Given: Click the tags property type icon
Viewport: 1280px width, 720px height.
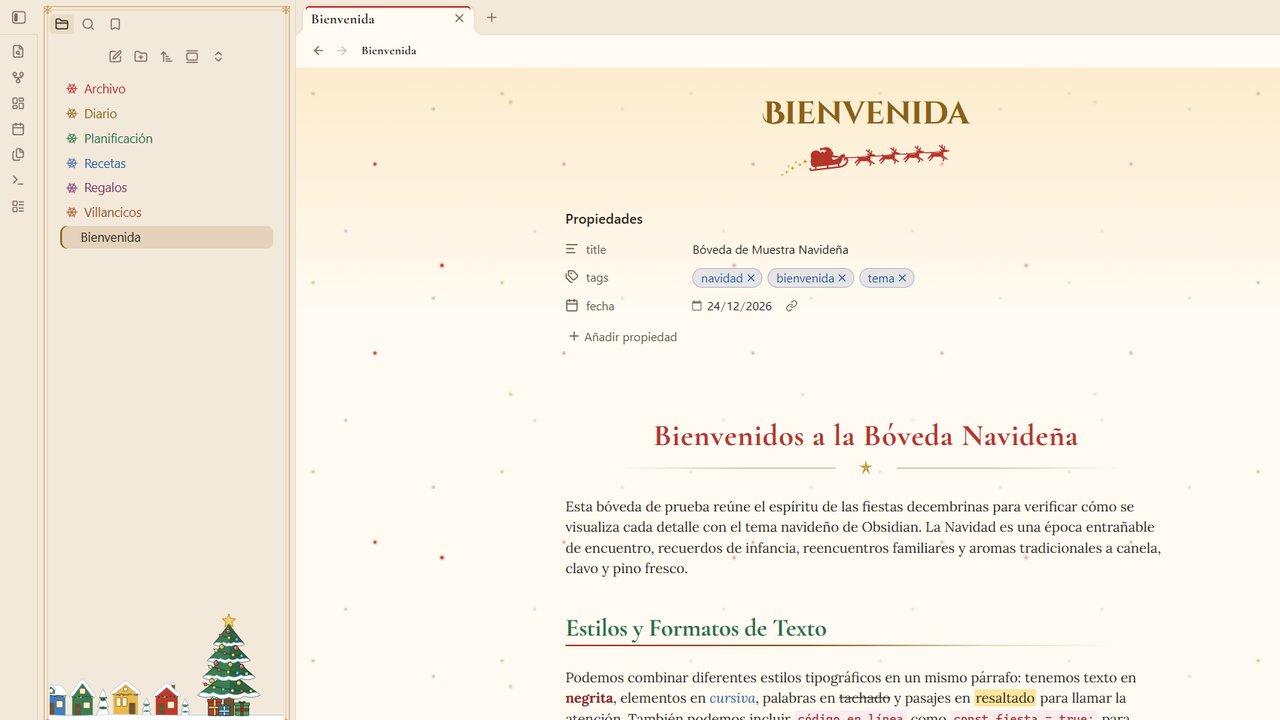Looking at the screenshot, I should [x=572, y=277].
